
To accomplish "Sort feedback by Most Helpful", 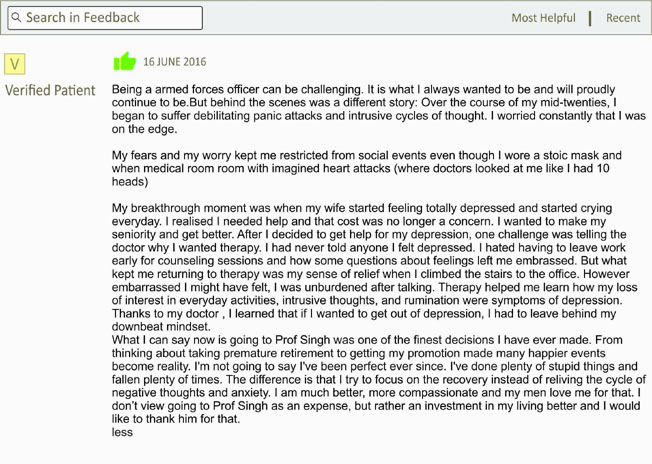I will click(543, 18).
